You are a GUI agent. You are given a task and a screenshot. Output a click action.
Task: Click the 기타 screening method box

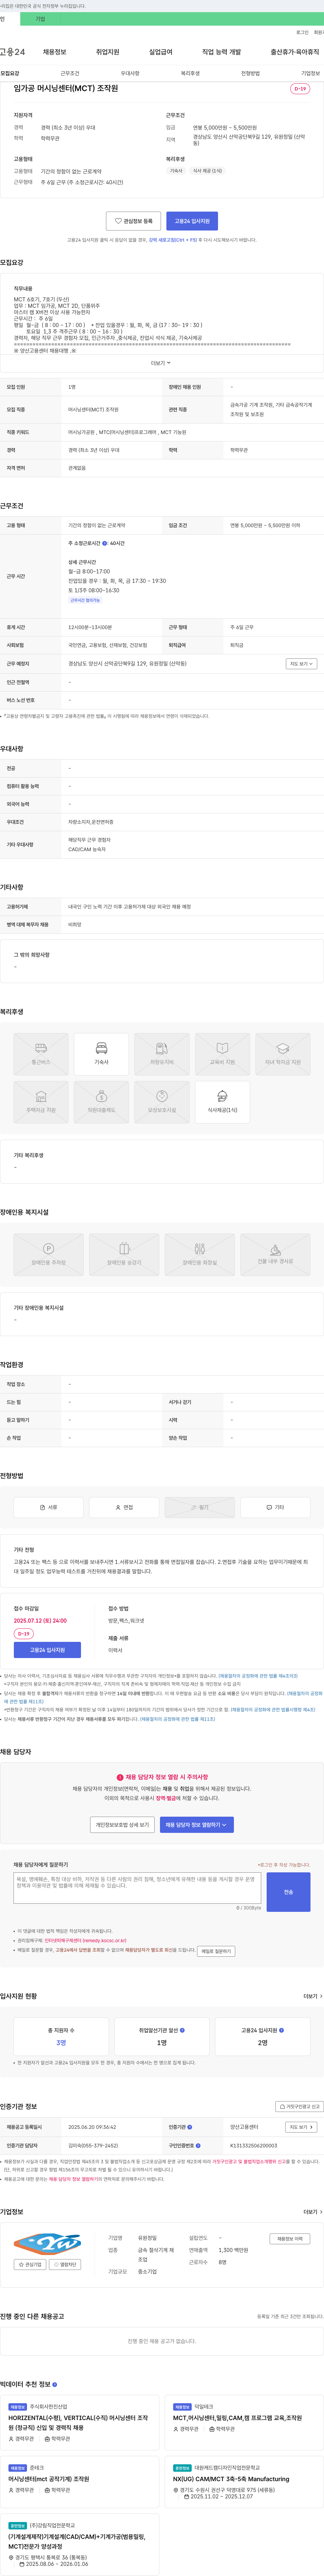coord(275,1507)
